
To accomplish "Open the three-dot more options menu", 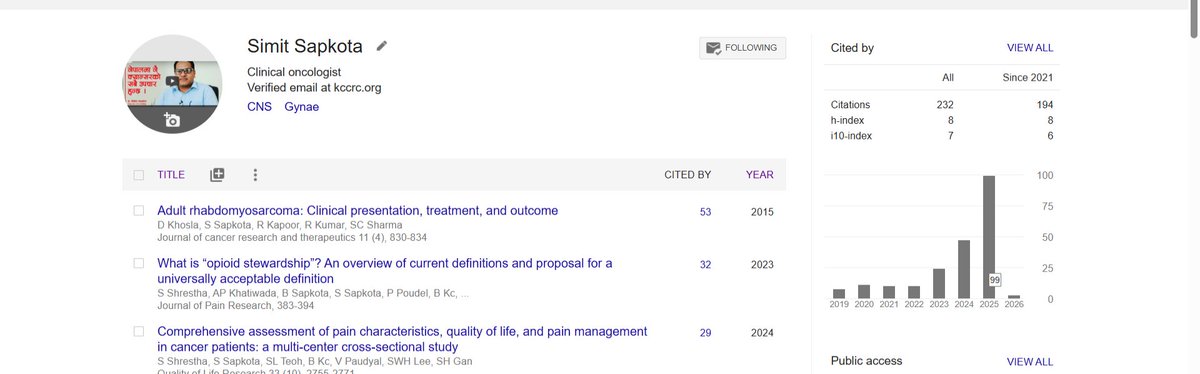I will 255,174.
